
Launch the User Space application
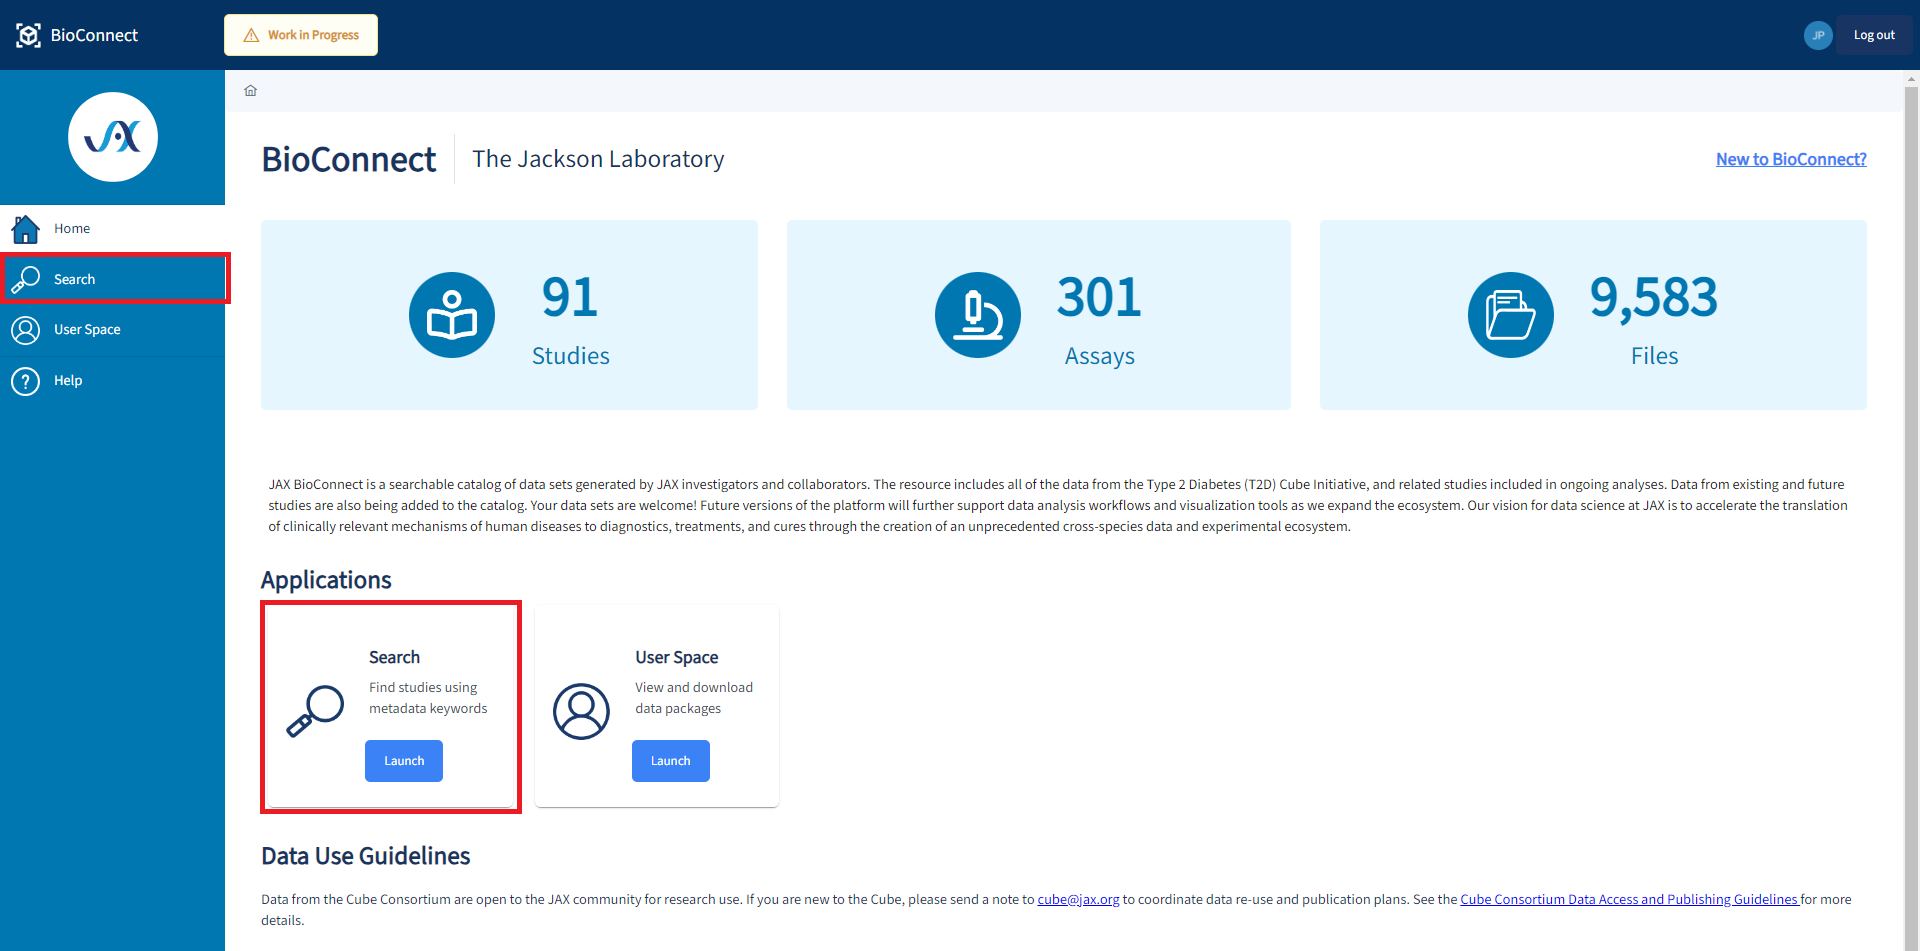670,760
